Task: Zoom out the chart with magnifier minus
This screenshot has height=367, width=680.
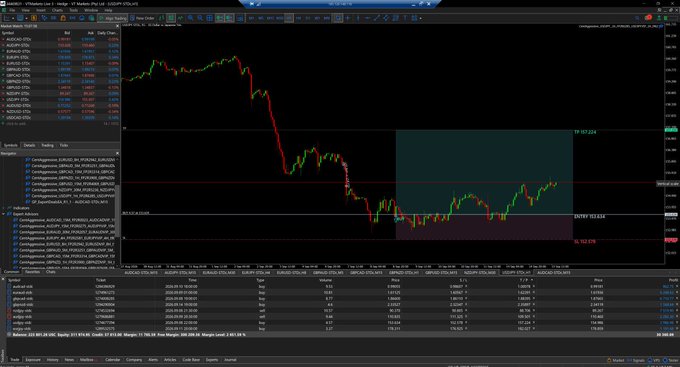Action: (x=200, y=18)
